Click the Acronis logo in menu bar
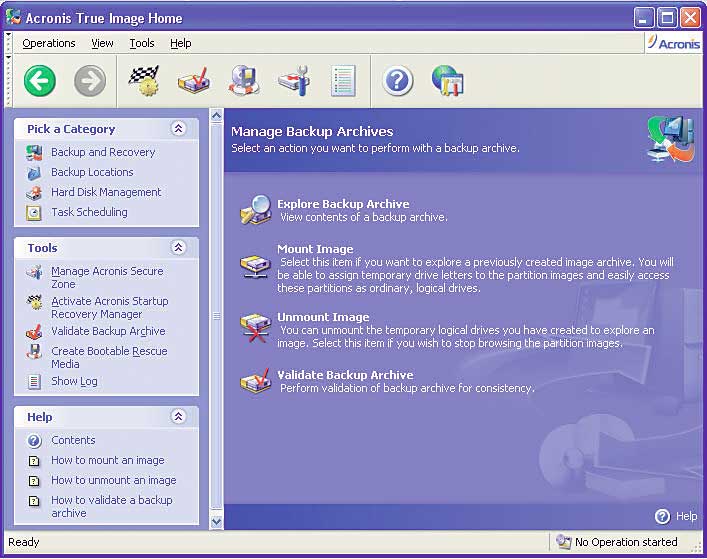 pos(674,43)
